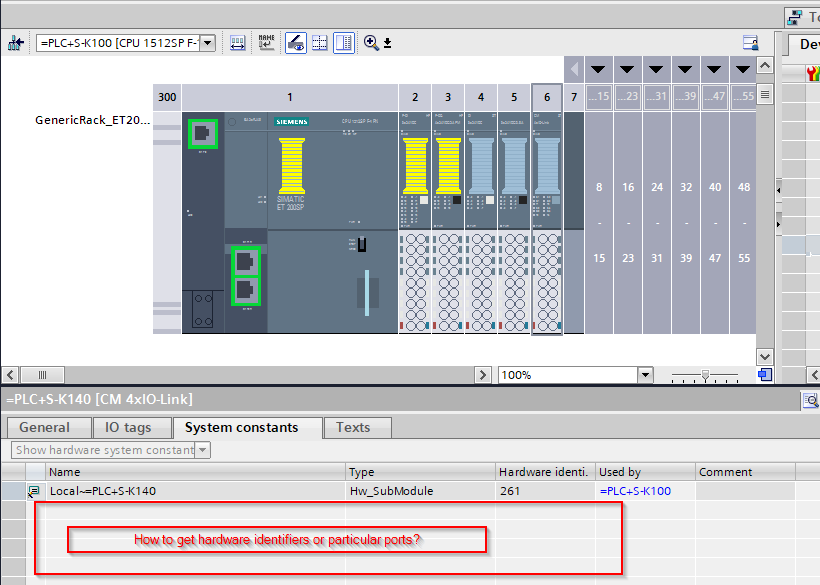This screenshot has width=820, height=585.
Task: Click the Type column header
Action: [420, 472]
